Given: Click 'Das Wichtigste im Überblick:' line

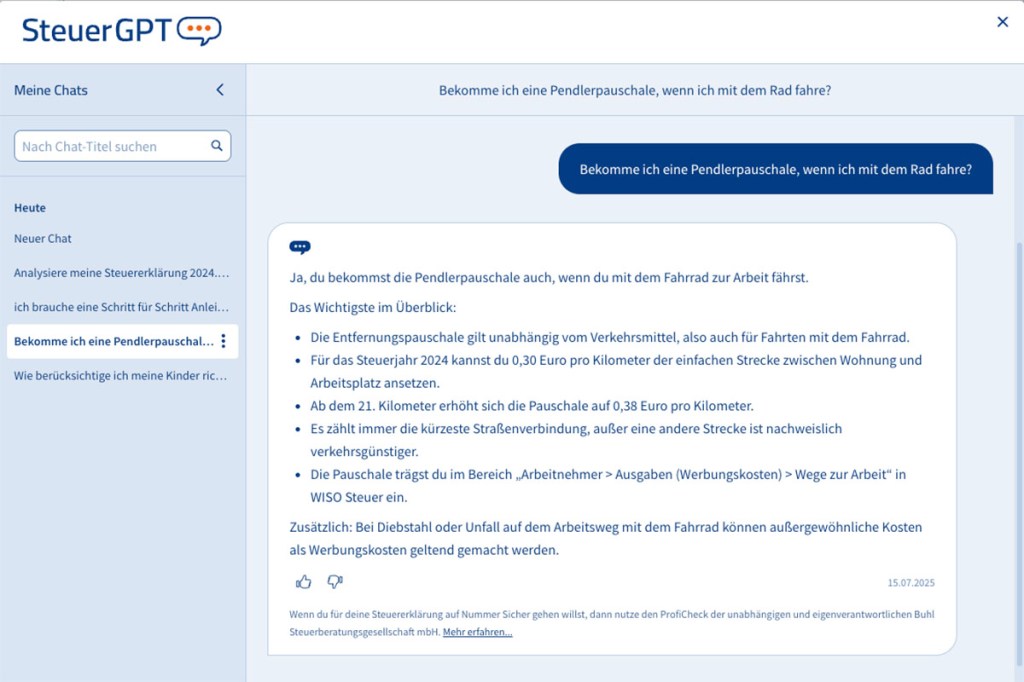Looking at the screenshot, I should click(x=373, y=307).
